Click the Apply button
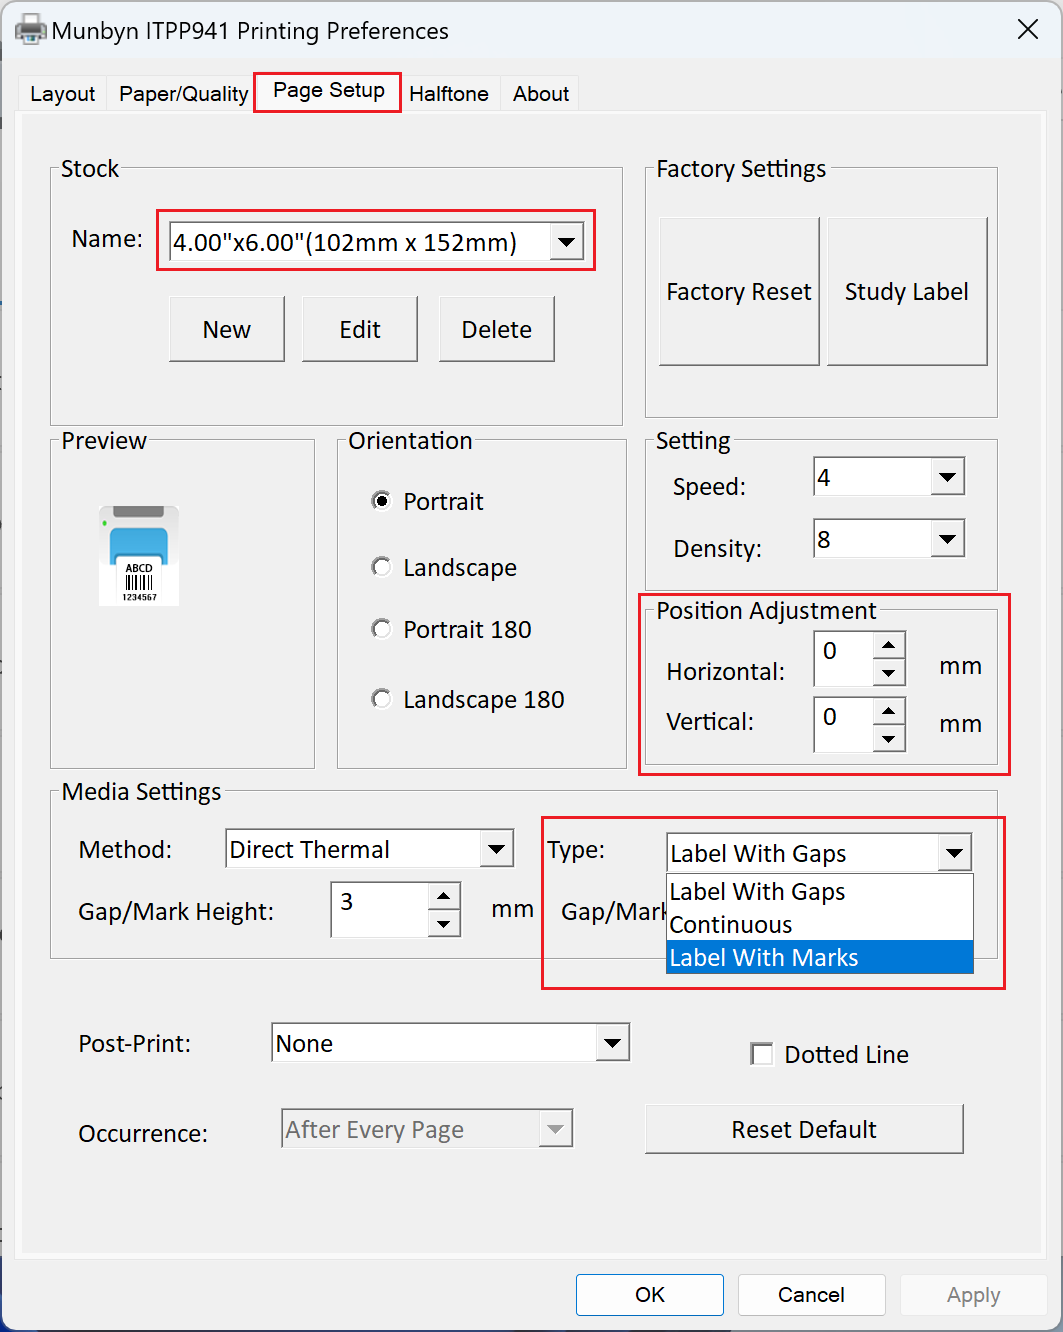 (x=973, y=1295)
